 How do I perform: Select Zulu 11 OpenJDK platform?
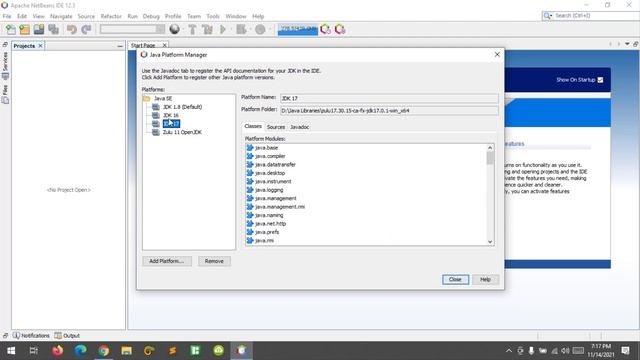[x=182, y=132]
